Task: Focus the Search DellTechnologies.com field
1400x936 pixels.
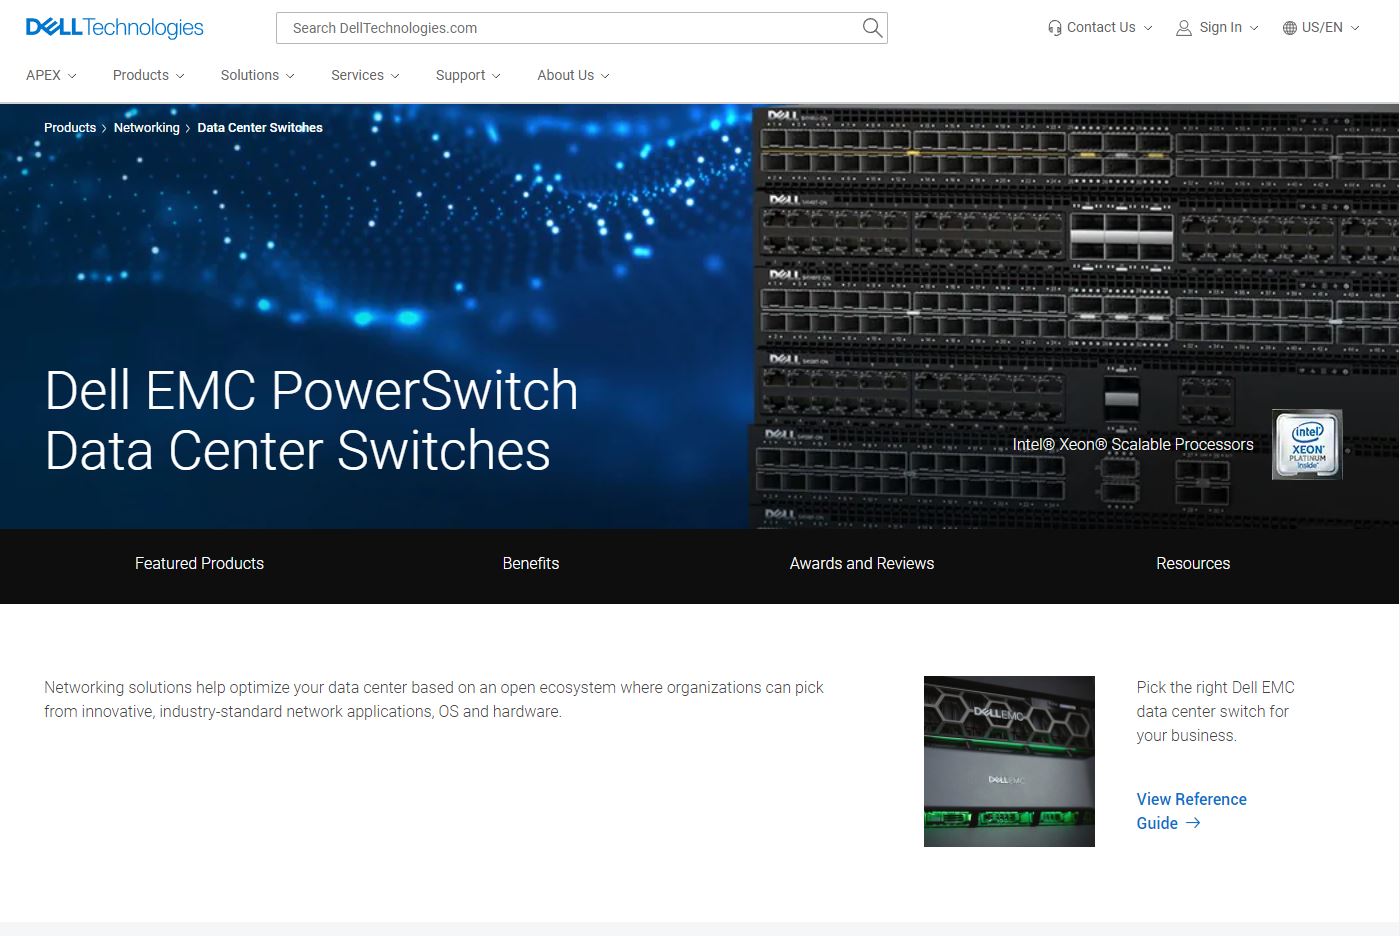Action: (582, 28)
